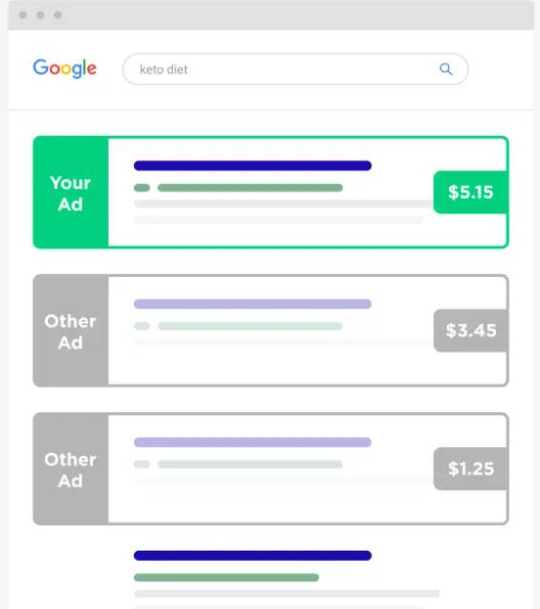
Task: Click the third gray dot in the title bar
Action: [58, 15]
